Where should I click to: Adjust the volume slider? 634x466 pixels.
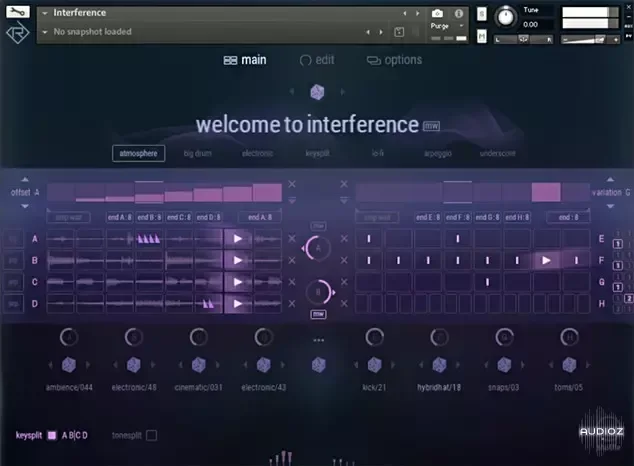point(590,39)
